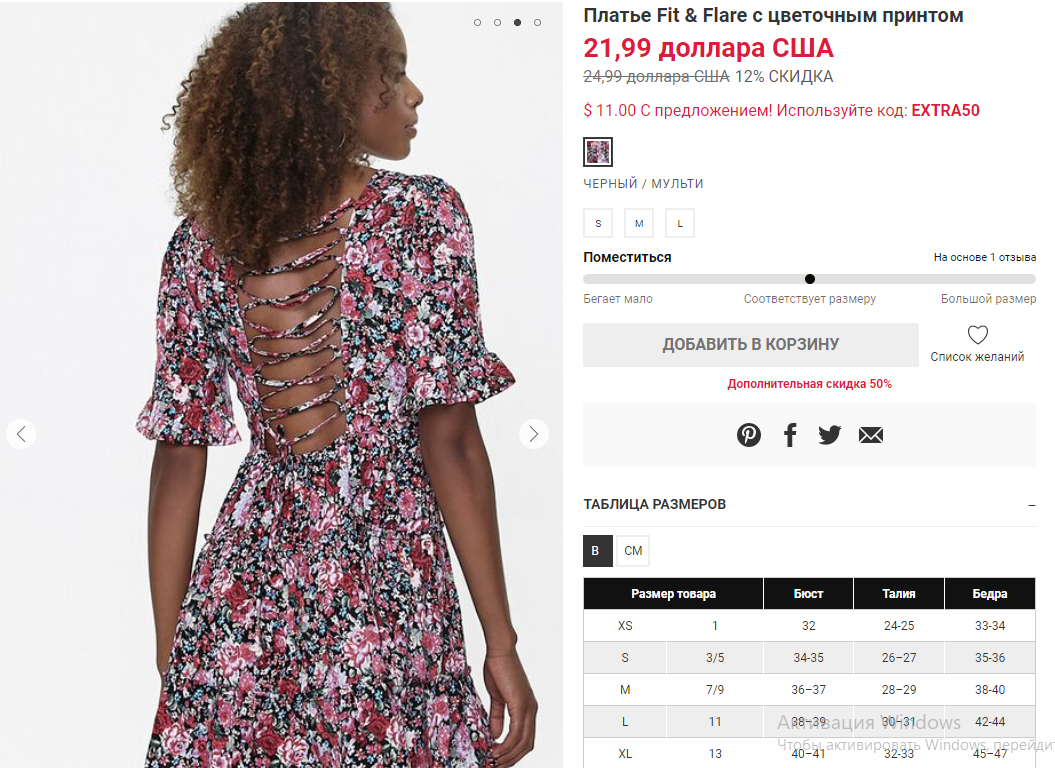Jump to the fourth image carousel dot
This screenshot has width=1055, height=768.
(x=537, y=22)
